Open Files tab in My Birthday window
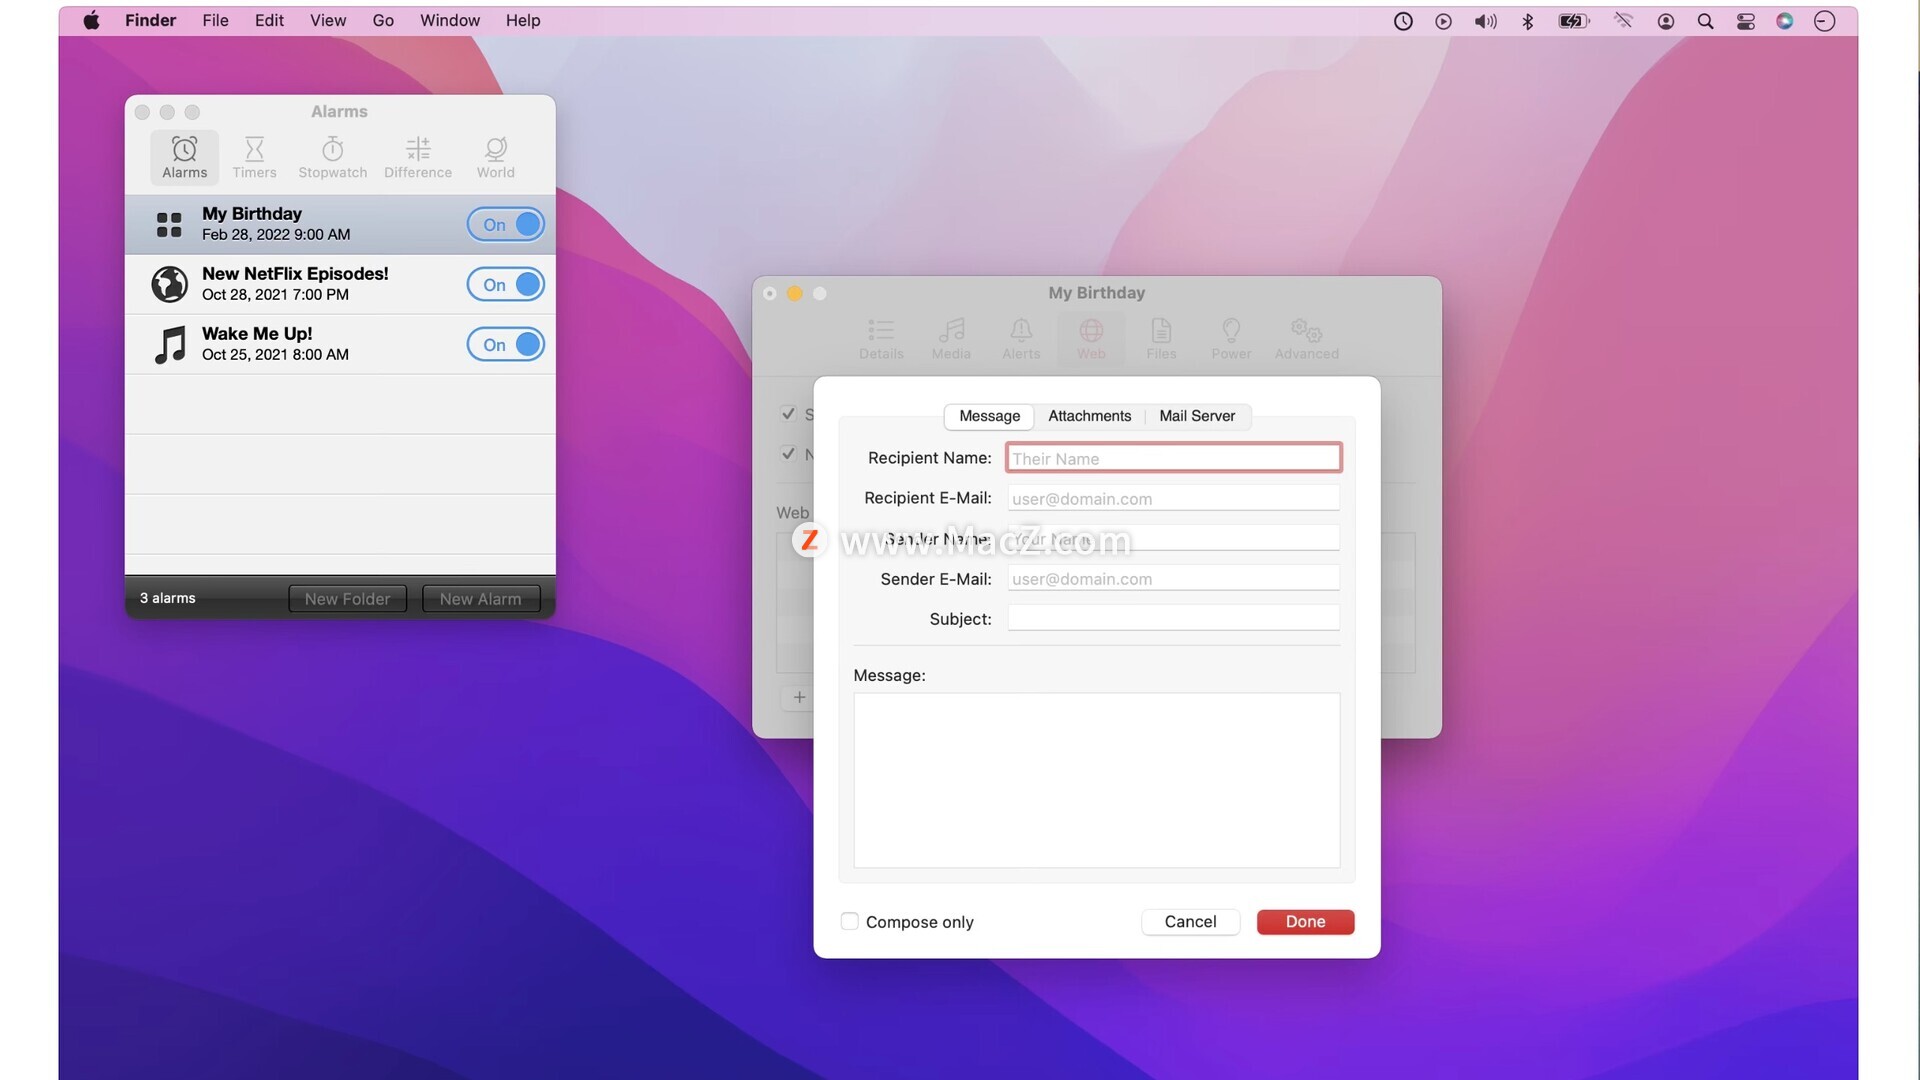The height and width of the screenshot is (1080, 1920). click(1161, 339)
